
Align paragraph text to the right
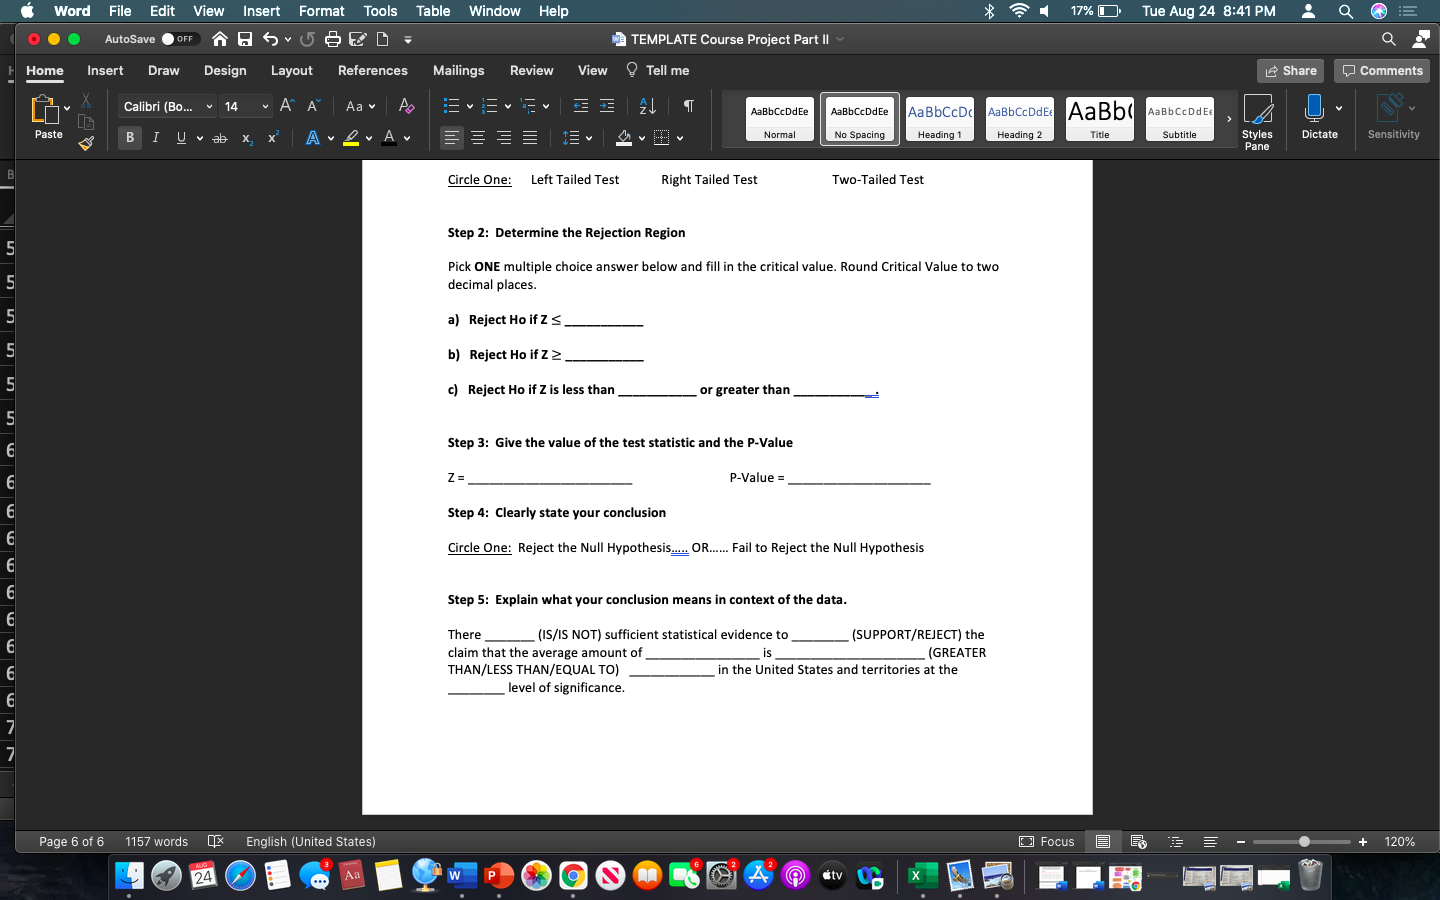(x=504, y=138)
